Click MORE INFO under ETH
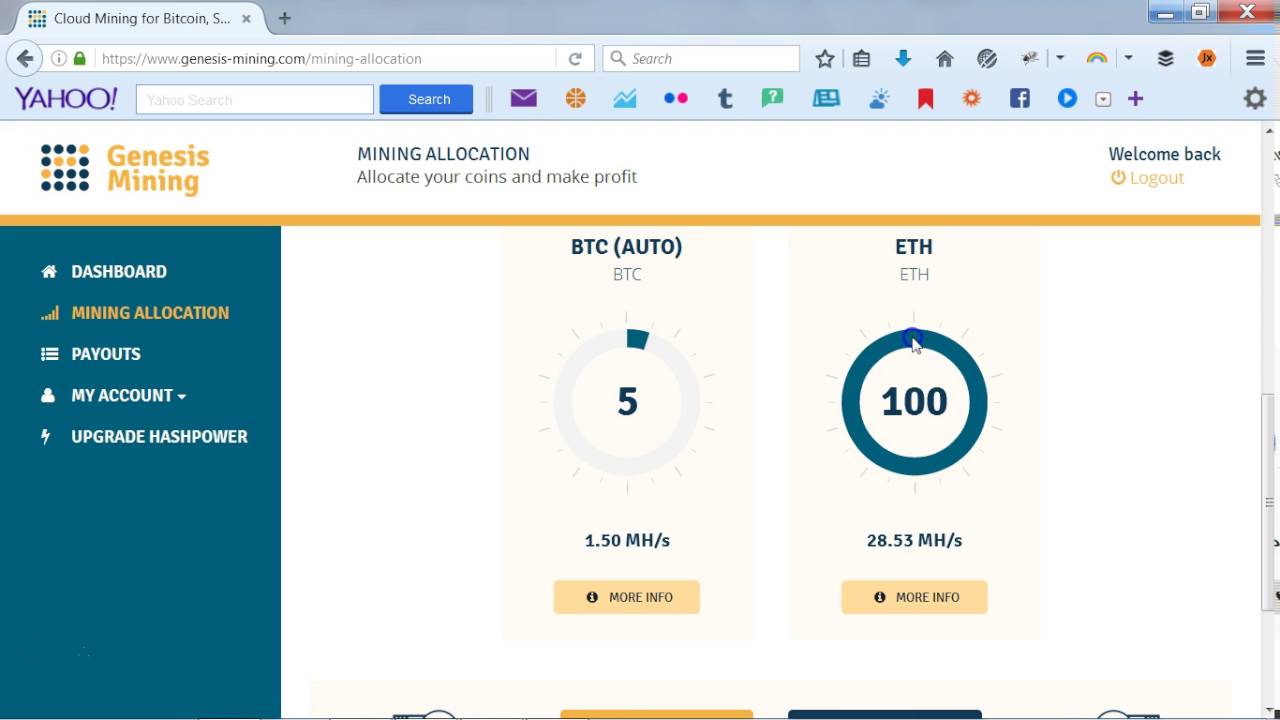The width and height of the screenshot is (1280, 720). 914,597
